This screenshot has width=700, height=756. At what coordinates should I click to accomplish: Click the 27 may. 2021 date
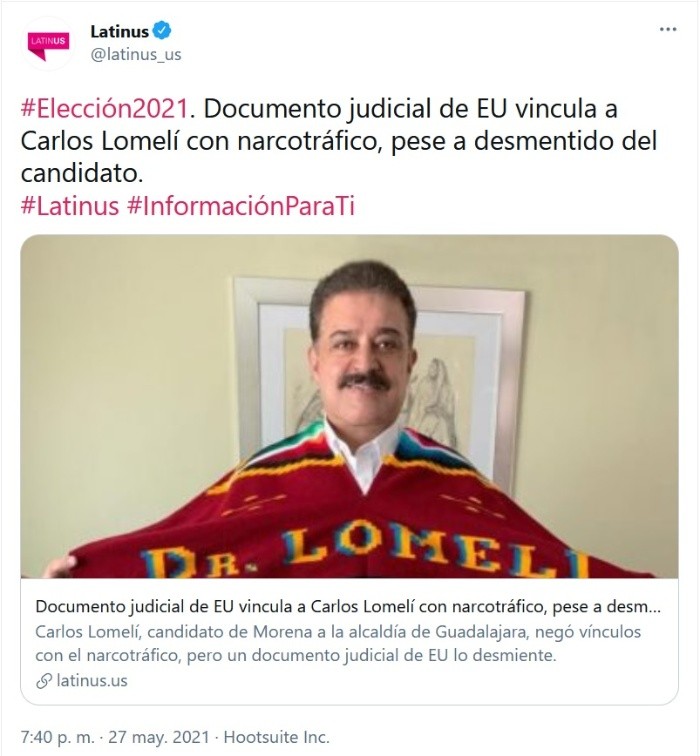pos(159,737)
